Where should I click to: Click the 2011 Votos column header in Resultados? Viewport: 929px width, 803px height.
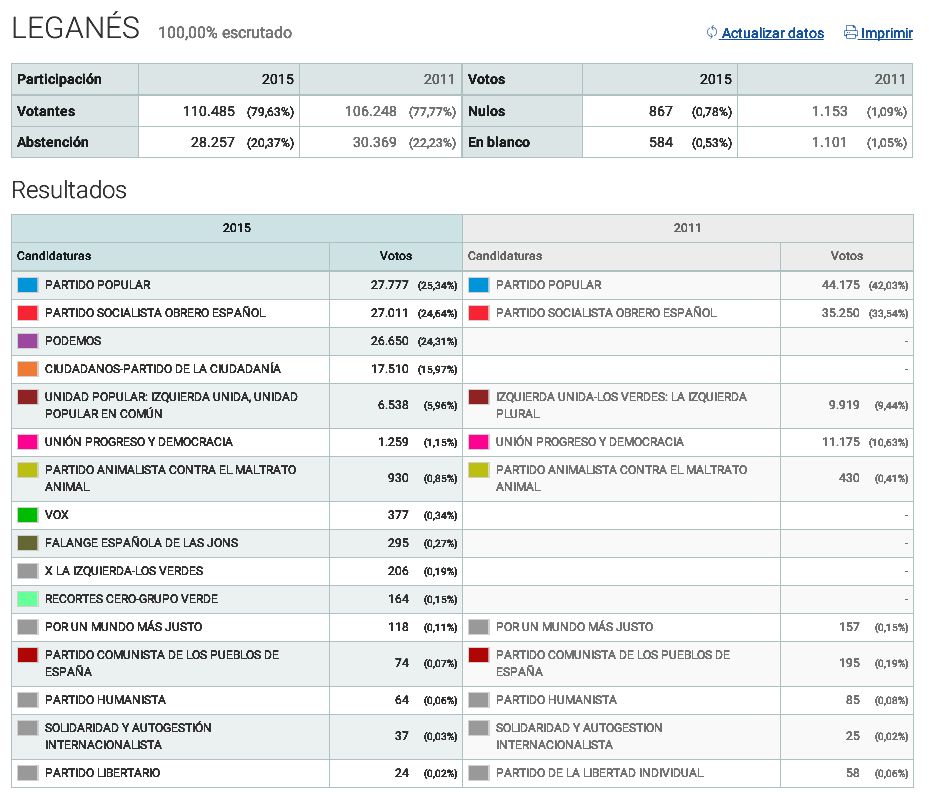[847, 256]
